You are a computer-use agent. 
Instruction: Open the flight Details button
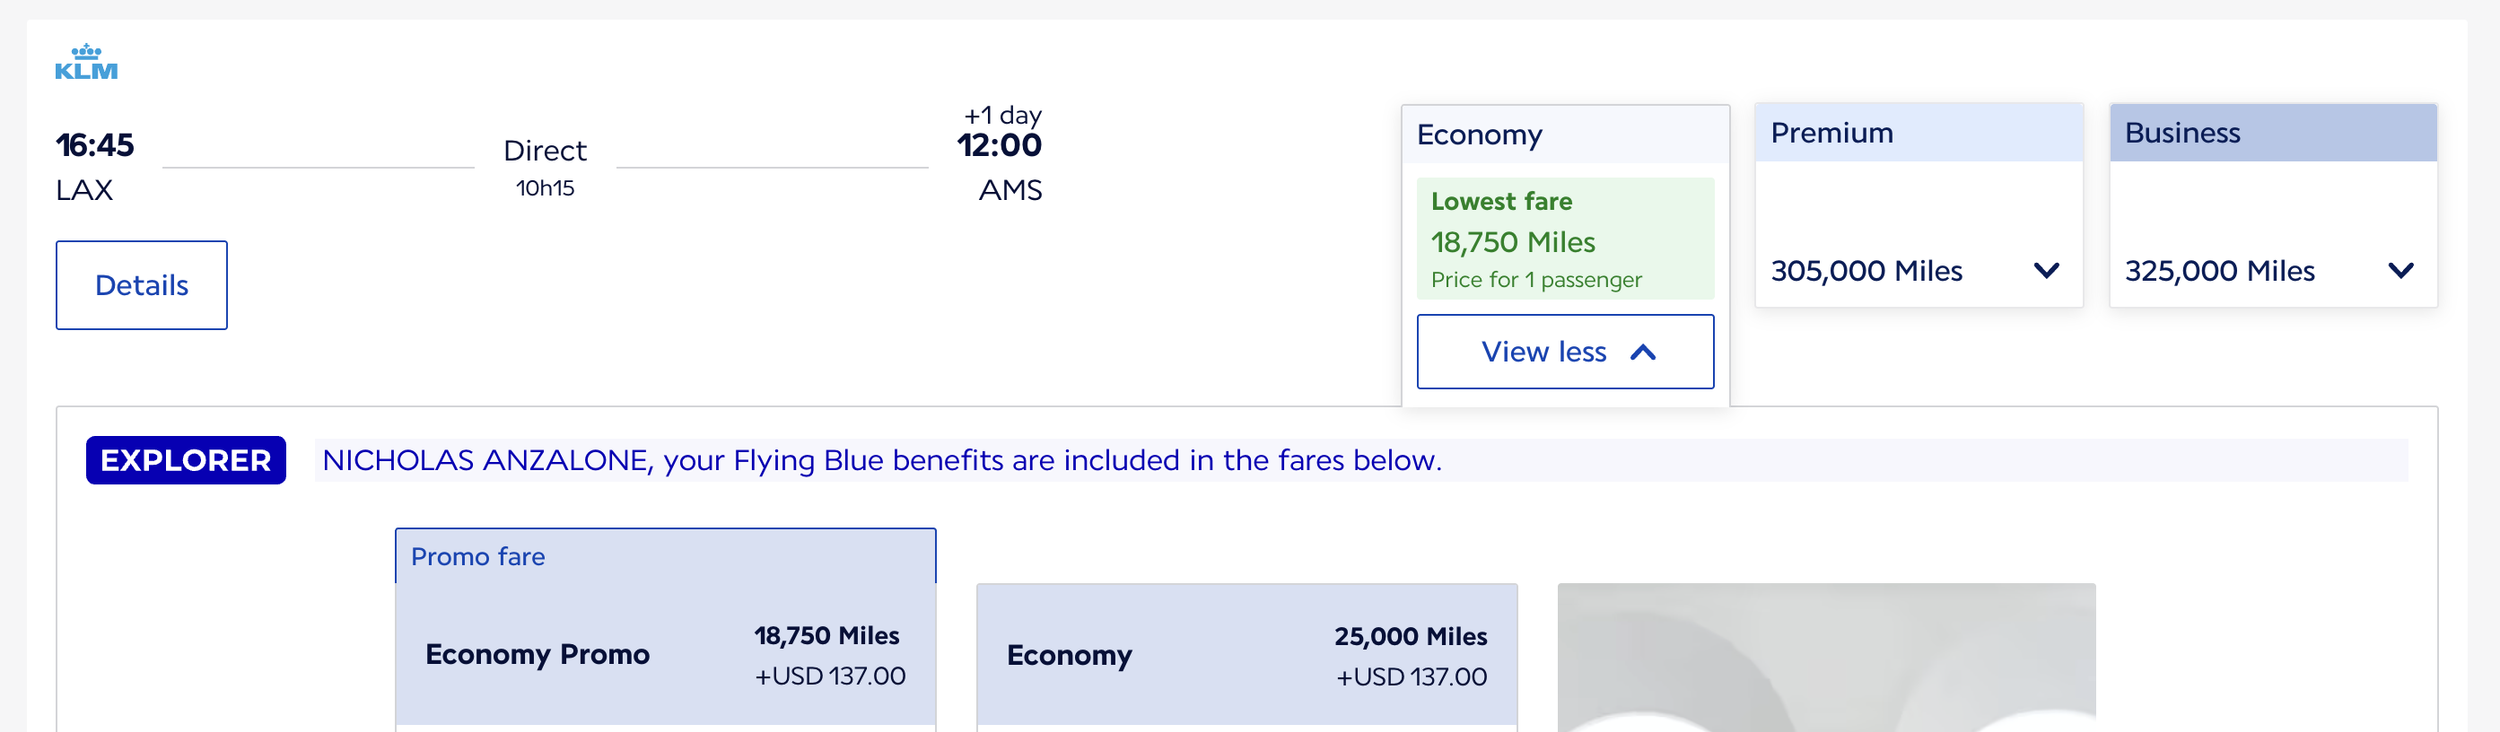tap(141, 285)
